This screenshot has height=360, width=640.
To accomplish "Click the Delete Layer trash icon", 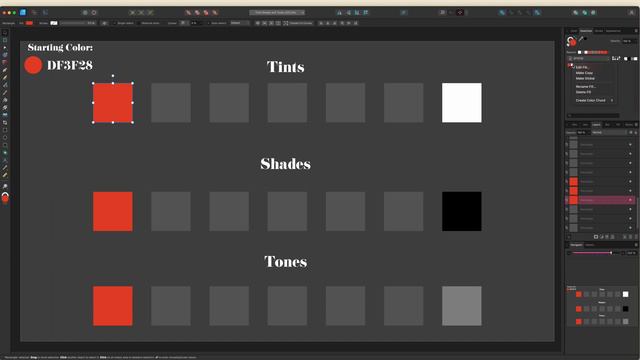I will 636,237.
